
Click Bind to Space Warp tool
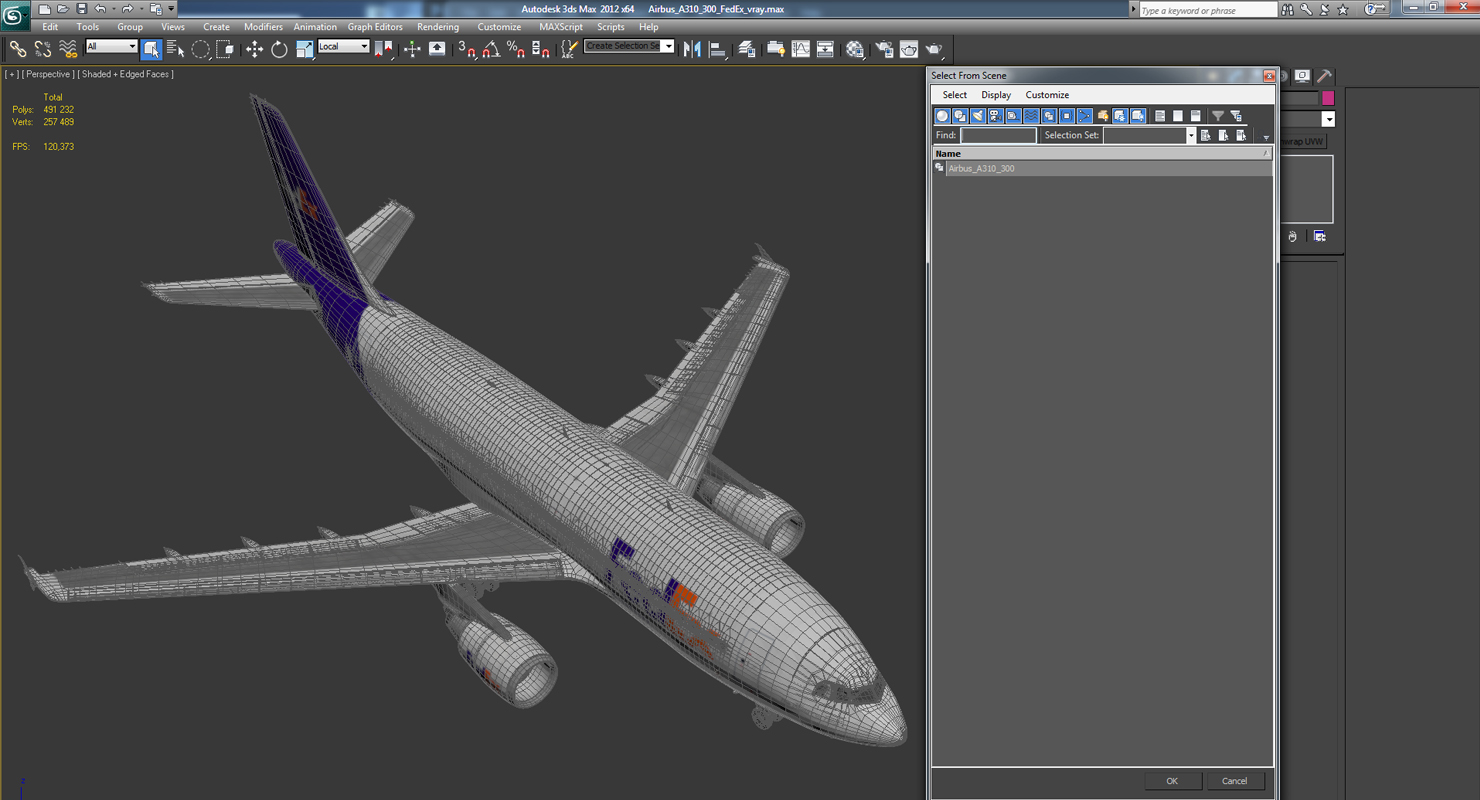click(x=68, y=48)
